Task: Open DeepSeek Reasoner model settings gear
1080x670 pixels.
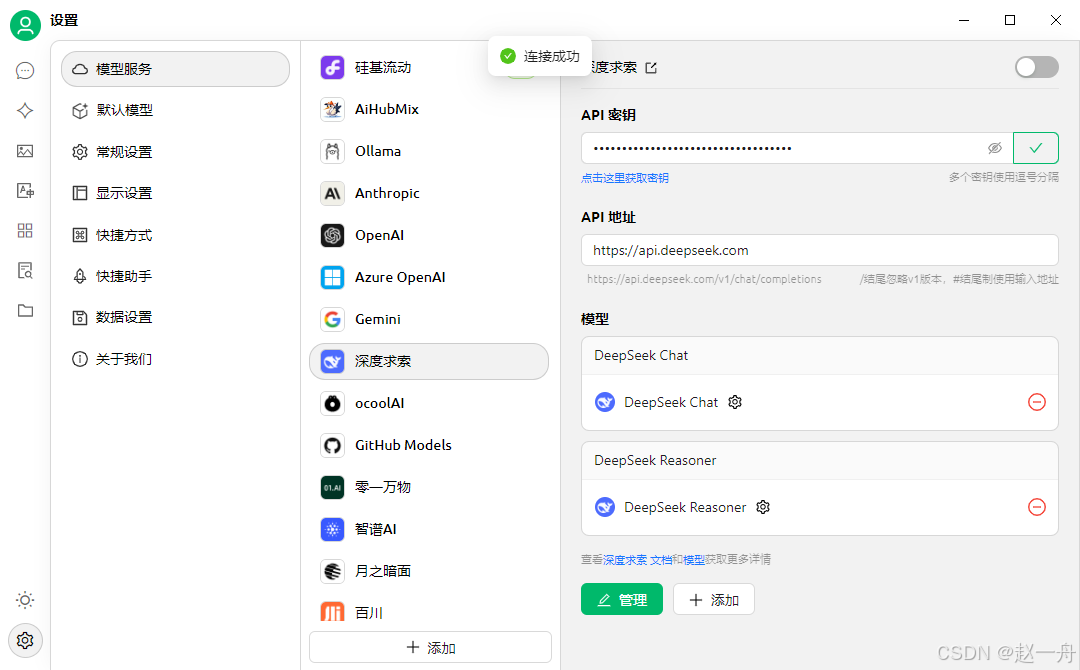Action: (x=762, y=507)
